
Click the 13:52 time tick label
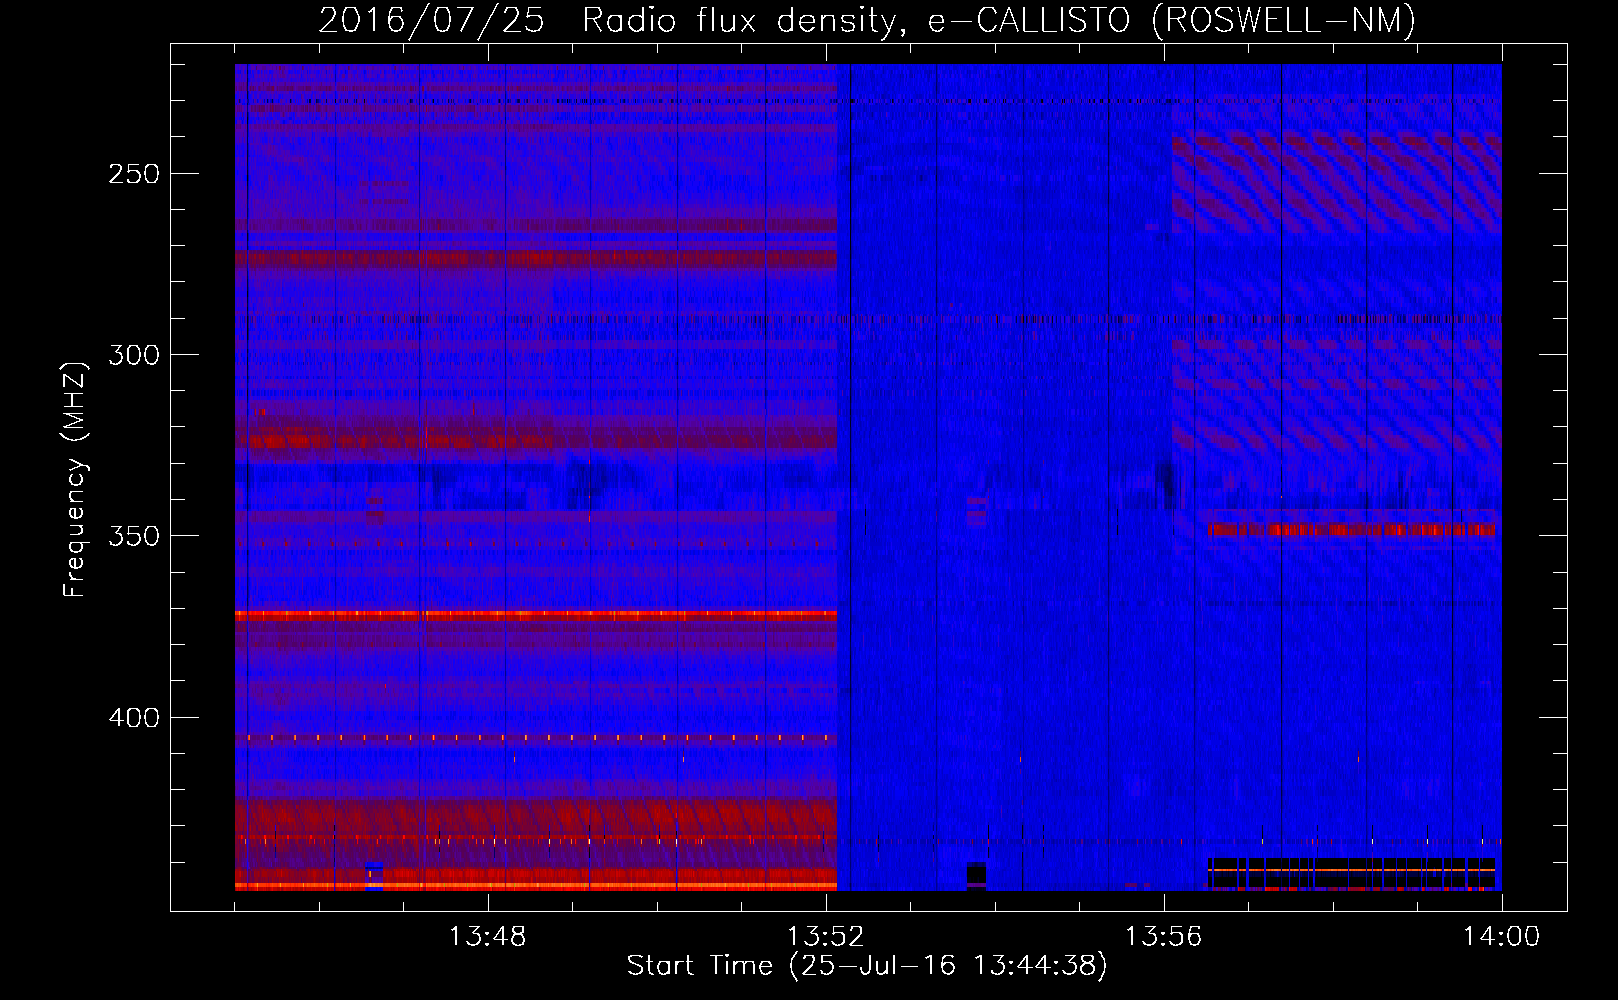pyautogui.click(x=825, y=937)
